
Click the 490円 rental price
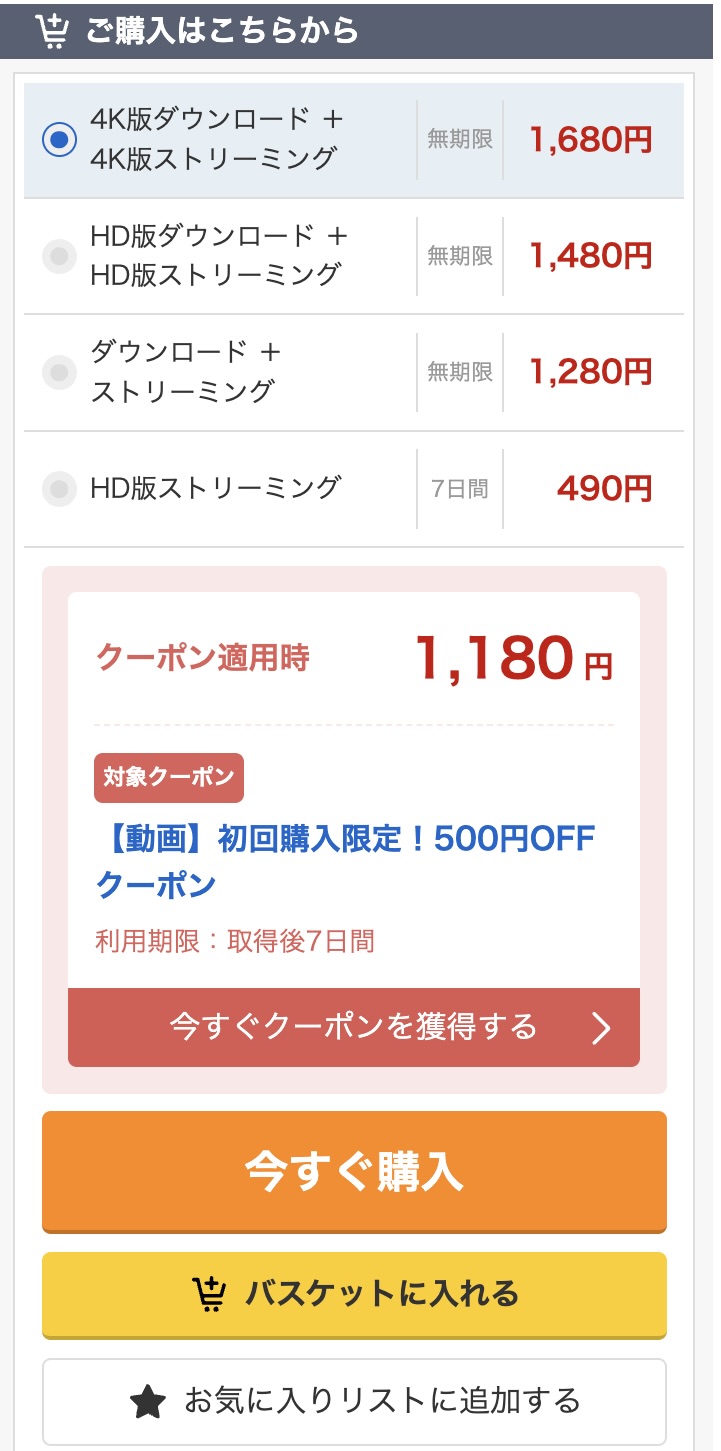coord(604,489)
